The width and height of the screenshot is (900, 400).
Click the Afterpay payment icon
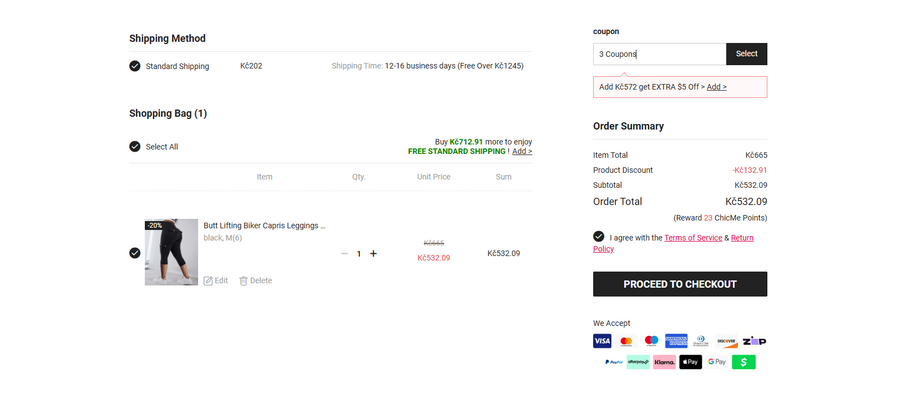click(638, 362)
